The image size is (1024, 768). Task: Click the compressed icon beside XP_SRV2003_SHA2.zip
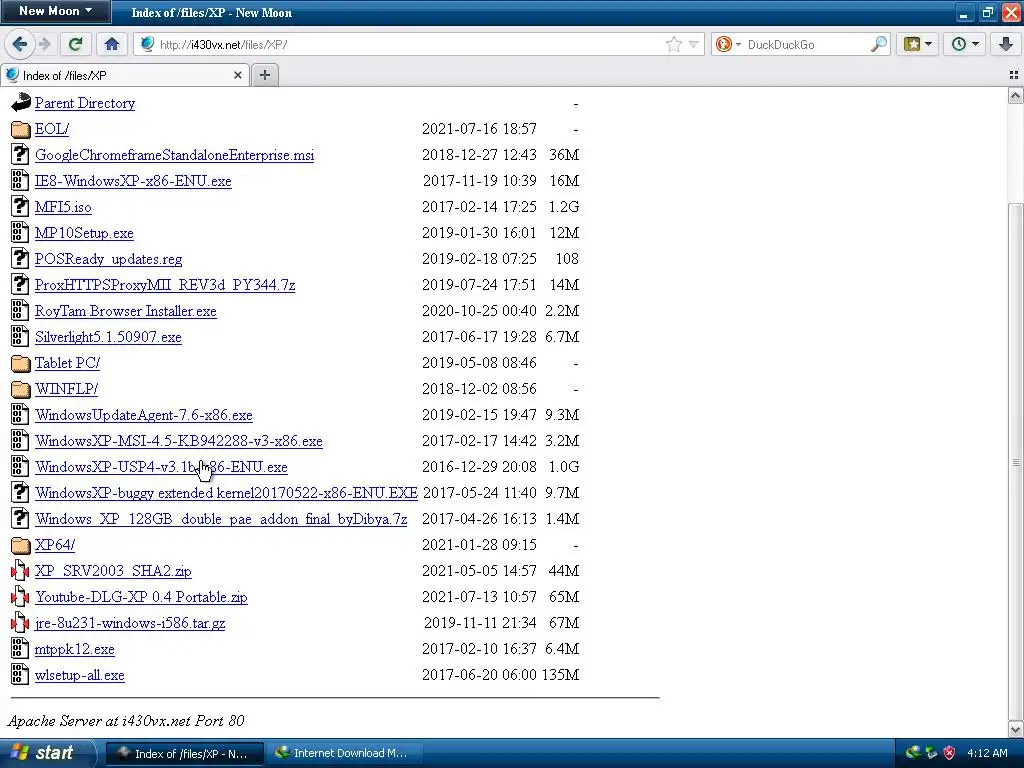[20, 571]
